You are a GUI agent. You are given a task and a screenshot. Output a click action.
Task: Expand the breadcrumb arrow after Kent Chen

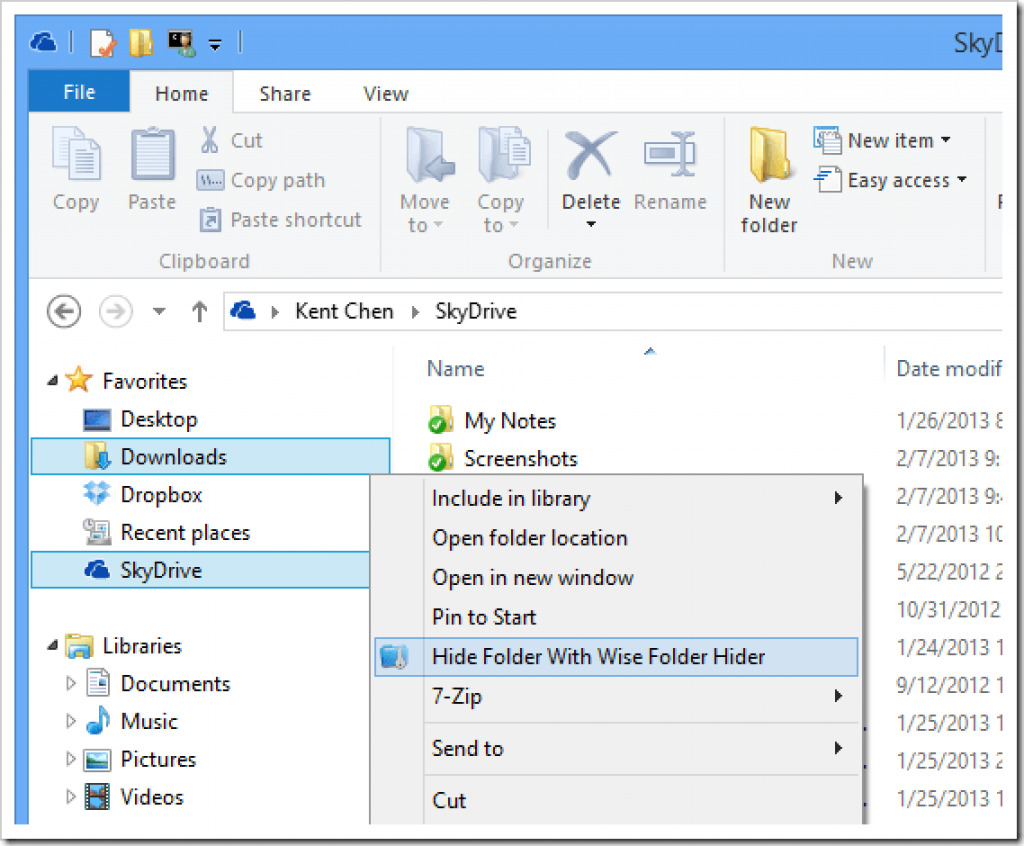(415, 312)
